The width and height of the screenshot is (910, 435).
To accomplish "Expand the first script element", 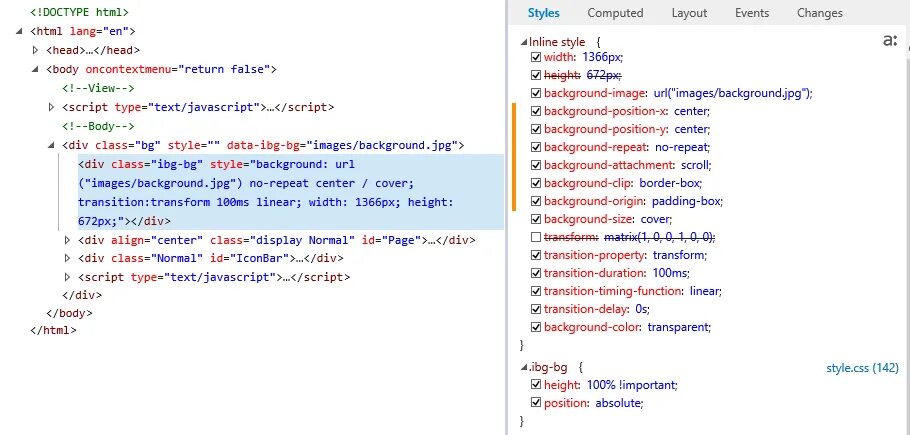I will tap(52, 107).
